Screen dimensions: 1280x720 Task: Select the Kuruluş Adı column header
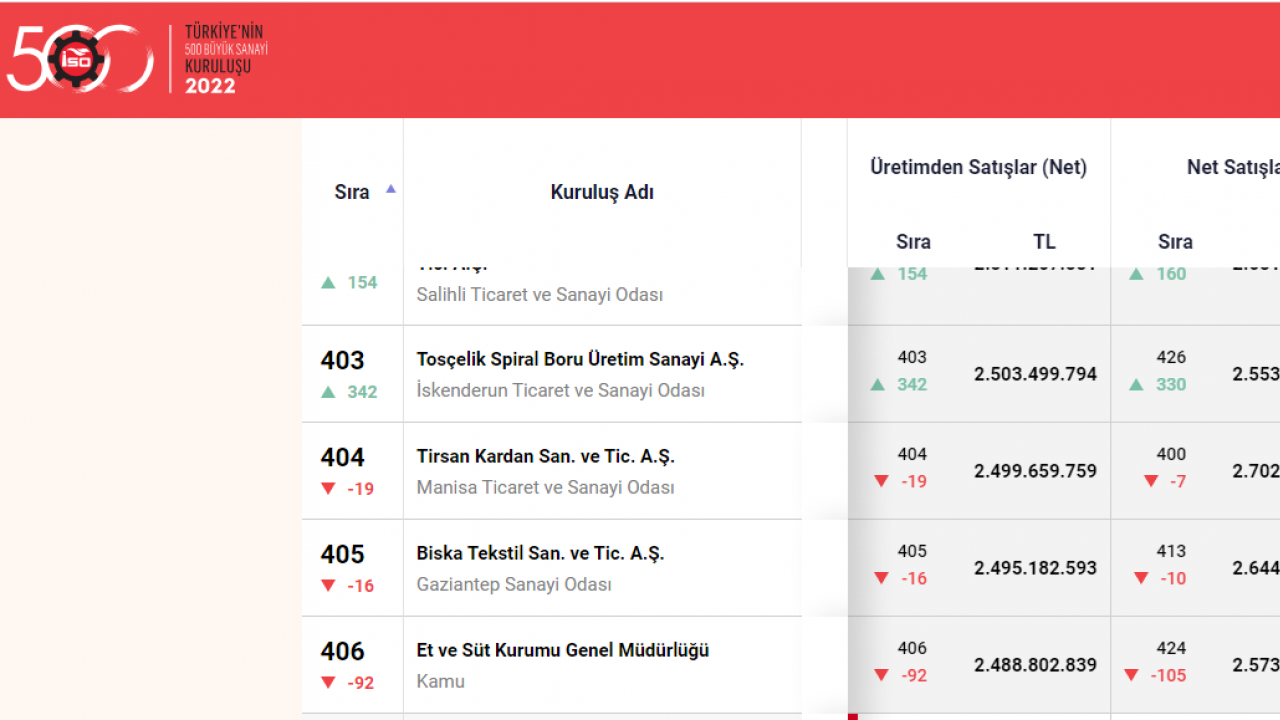coord(602,192)
